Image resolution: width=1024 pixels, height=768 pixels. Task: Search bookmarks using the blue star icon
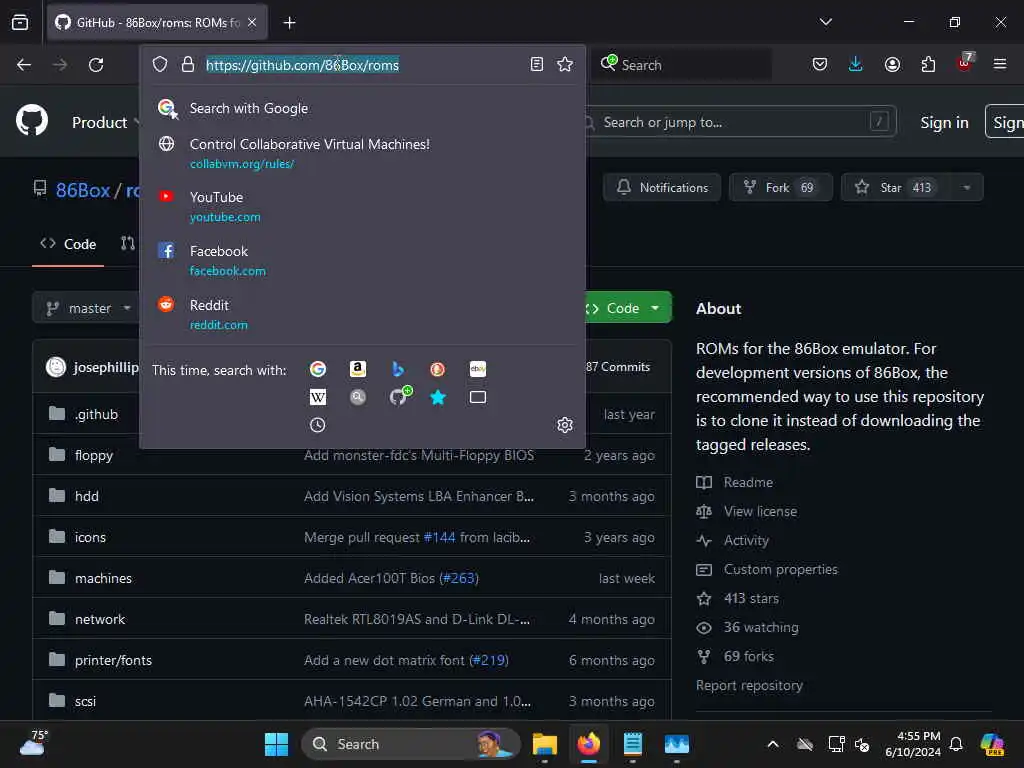coord(438,397)
